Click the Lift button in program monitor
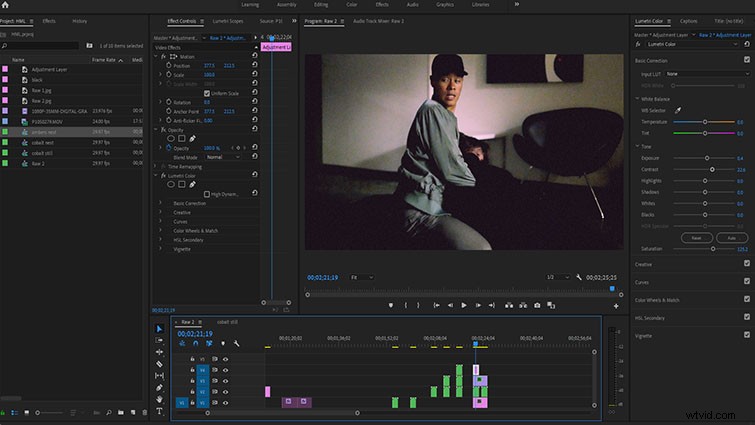755x425 pixels. point(509,305)
